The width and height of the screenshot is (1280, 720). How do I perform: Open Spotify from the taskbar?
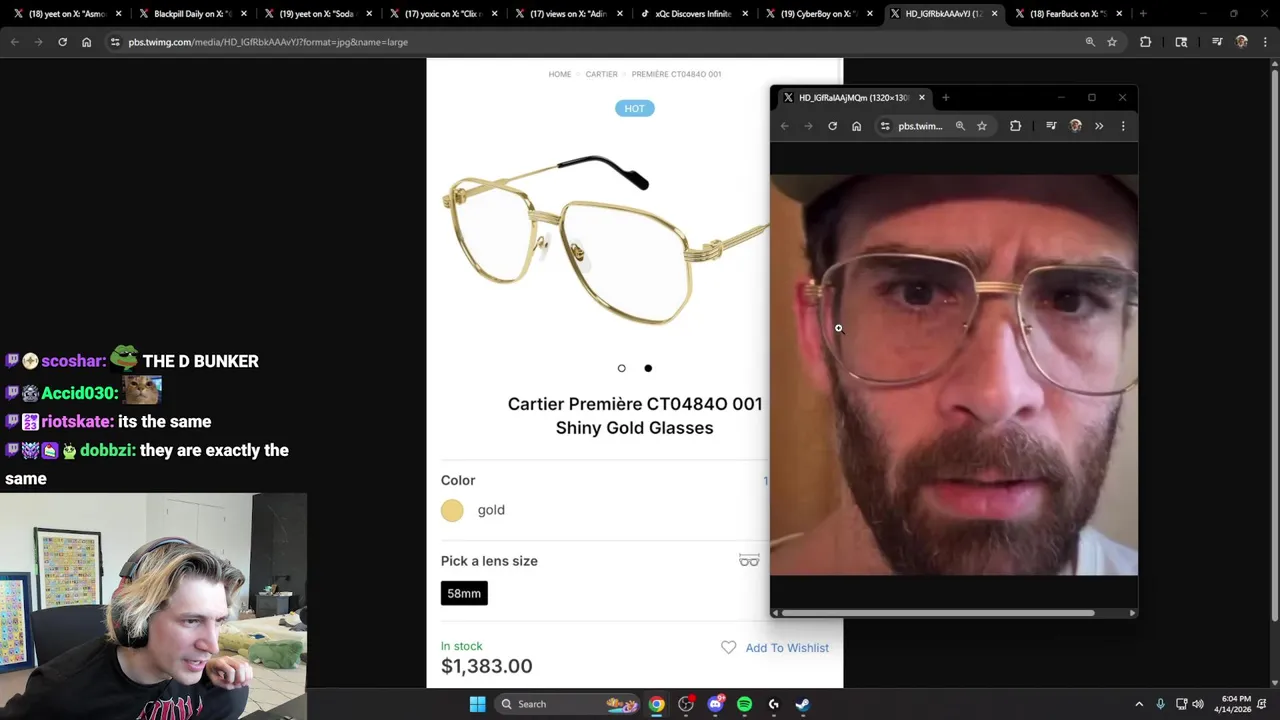[744, 704]
